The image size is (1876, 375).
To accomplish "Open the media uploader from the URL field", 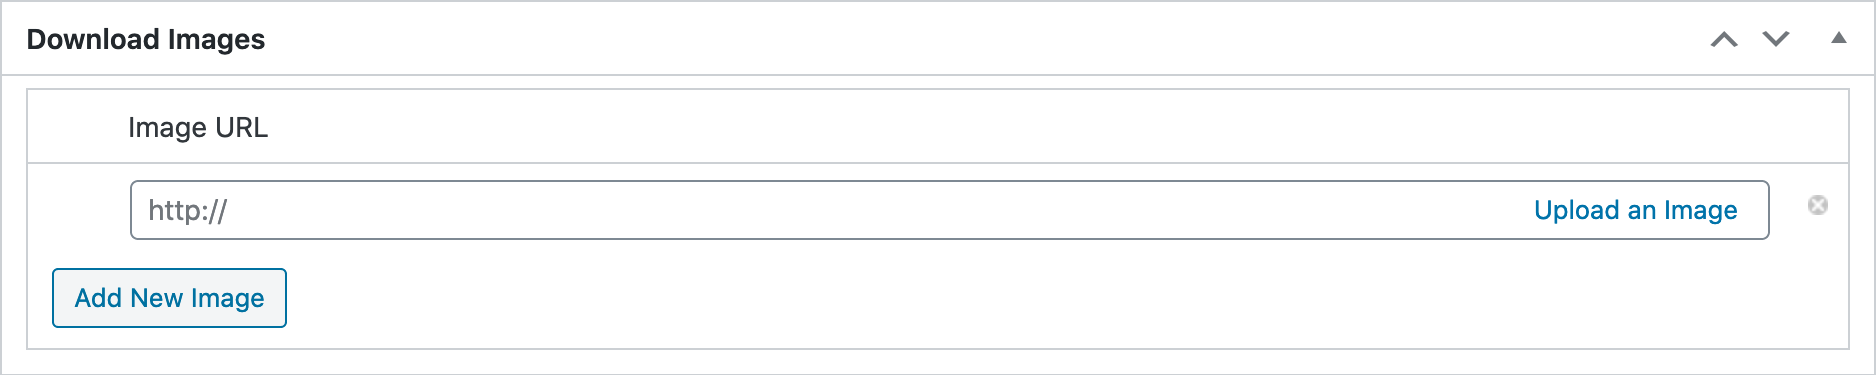I will [1636, 210].
